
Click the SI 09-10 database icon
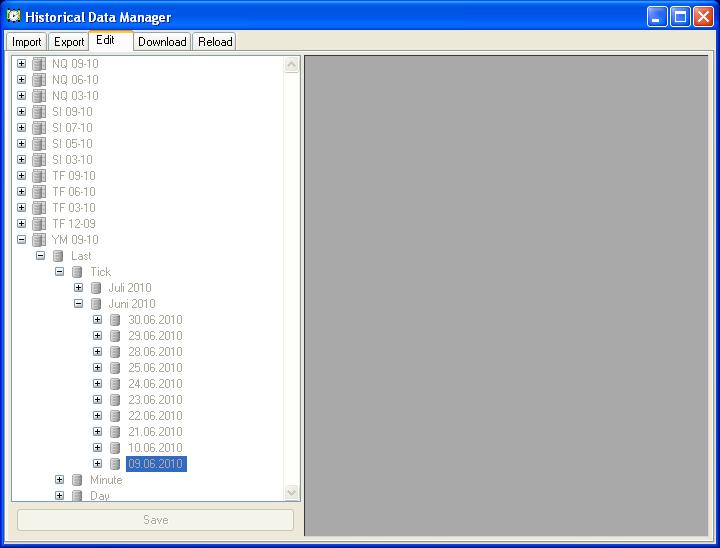39,112
